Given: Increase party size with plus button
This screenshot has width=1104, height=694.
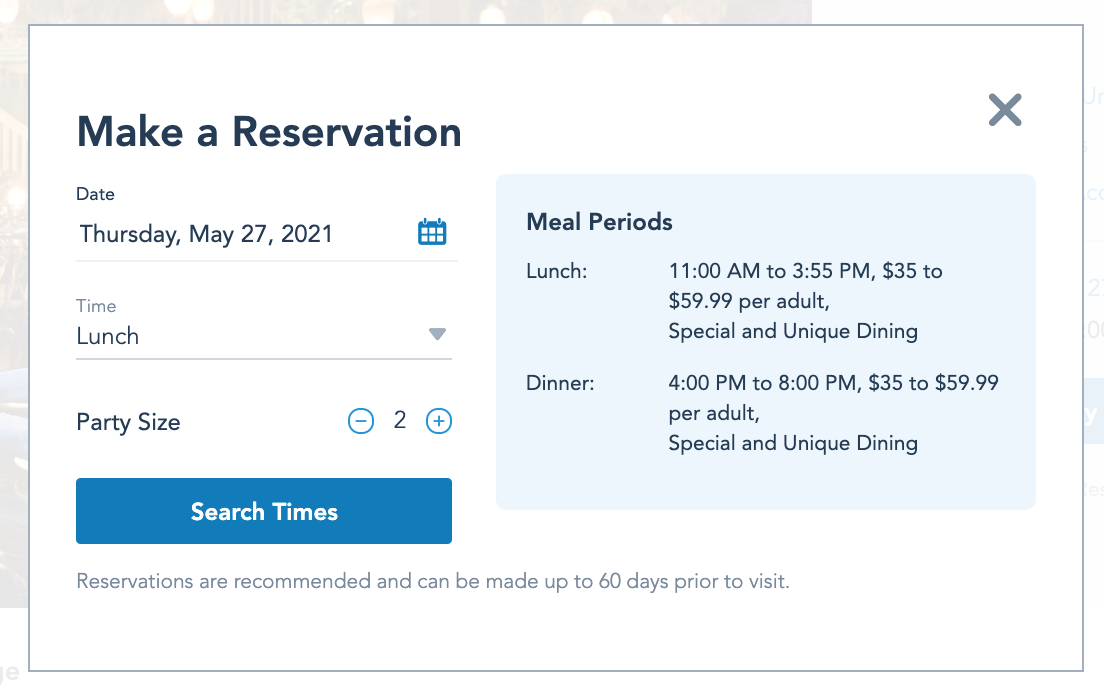Looking at the screenshot, I should click(x=439, y=421).
